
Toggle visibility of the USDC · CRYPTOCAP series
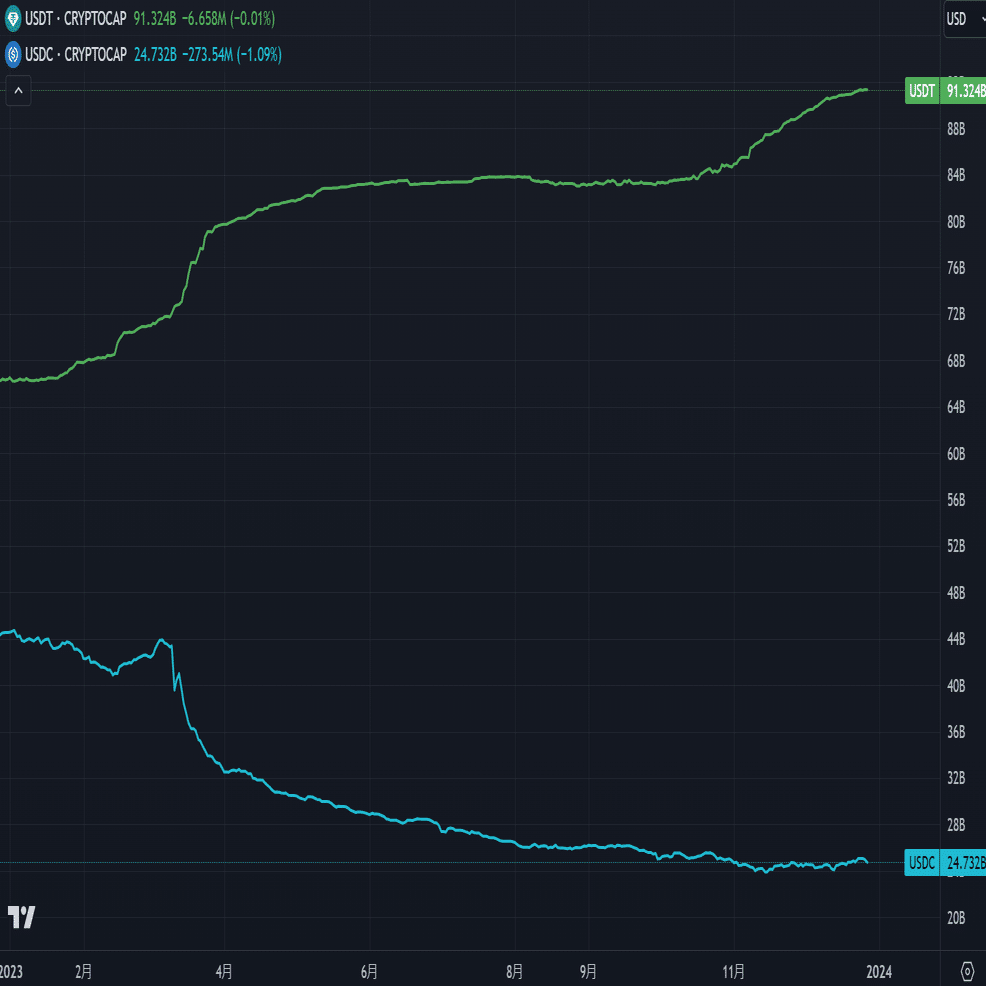[75, 52]
